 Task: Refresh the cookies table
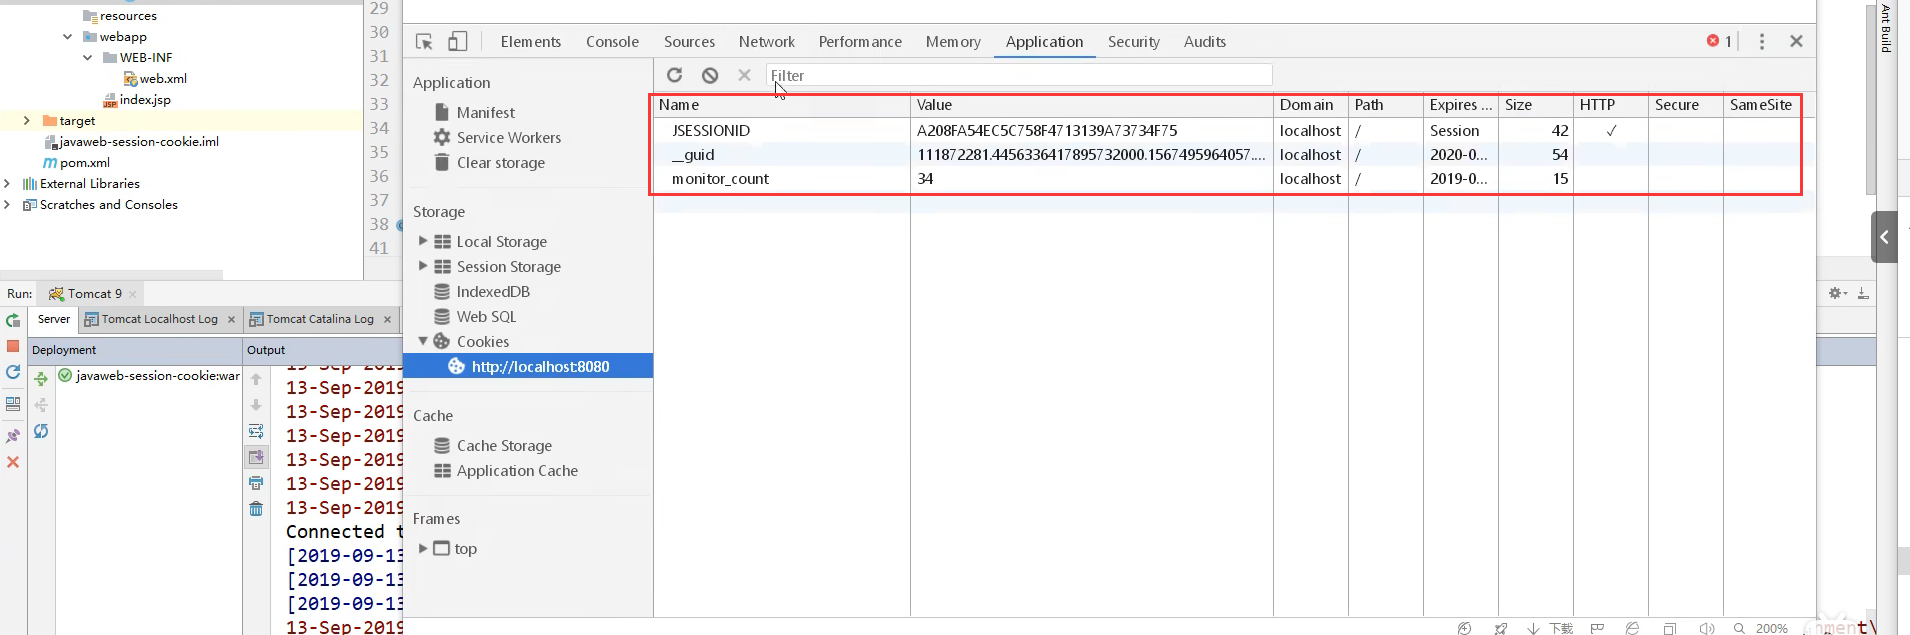tap(675, 75)
